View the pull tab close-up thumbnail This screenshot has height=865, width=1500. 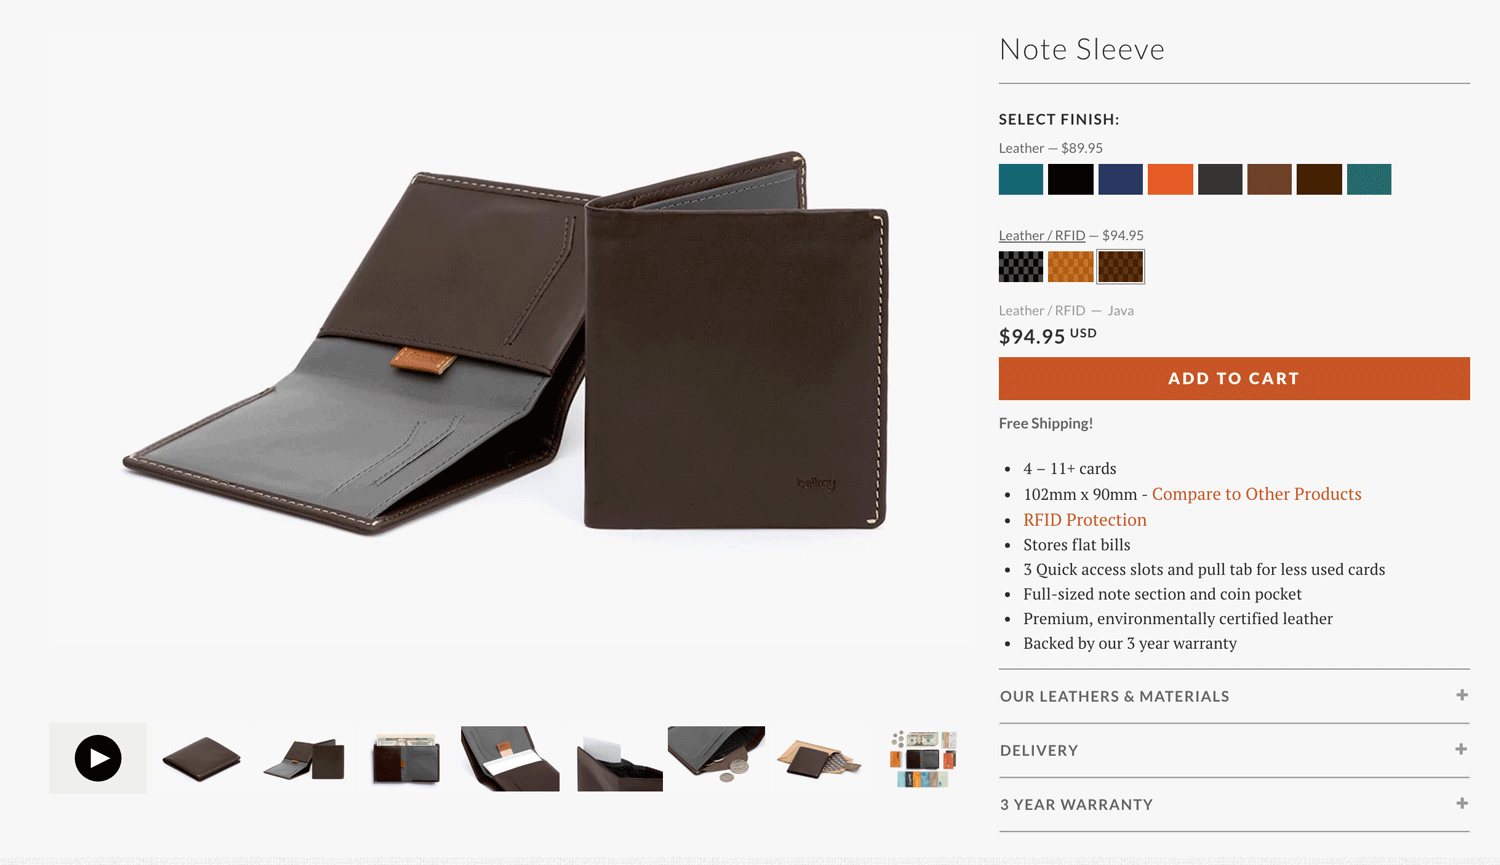click(510, 758)
